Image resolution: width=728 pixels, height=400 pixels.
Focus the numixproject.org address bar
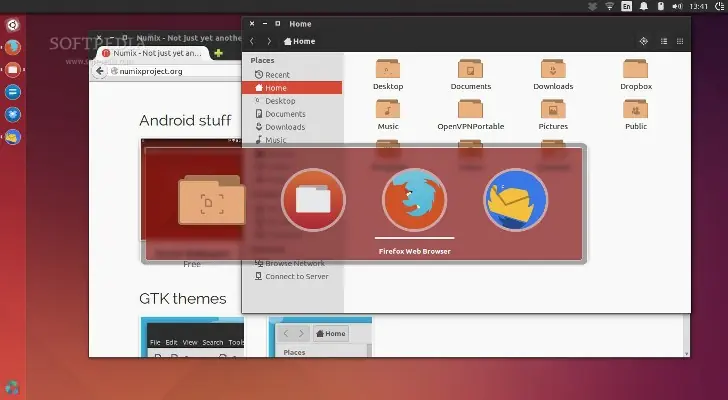tap(175, 71)
